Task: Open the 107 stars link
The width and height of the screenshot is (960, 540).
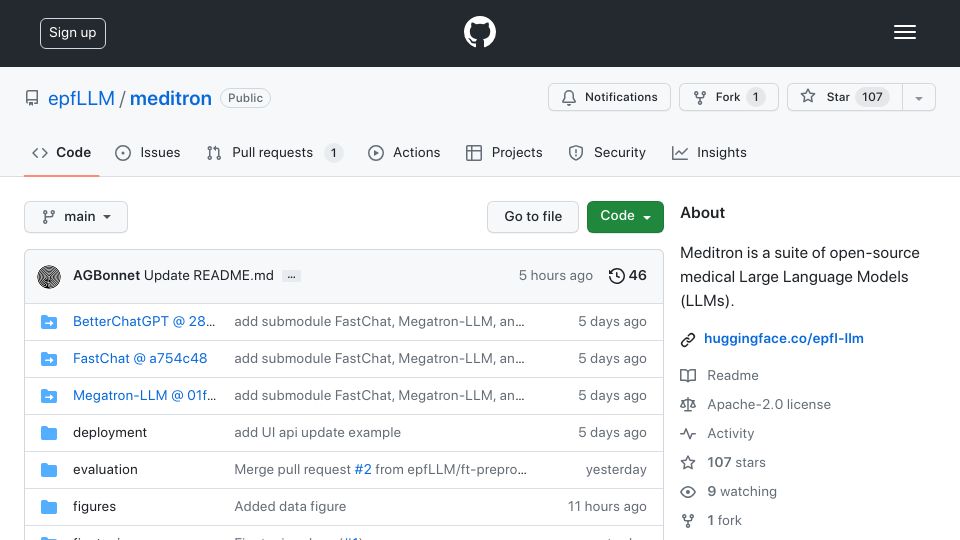Action: (737, 462)
